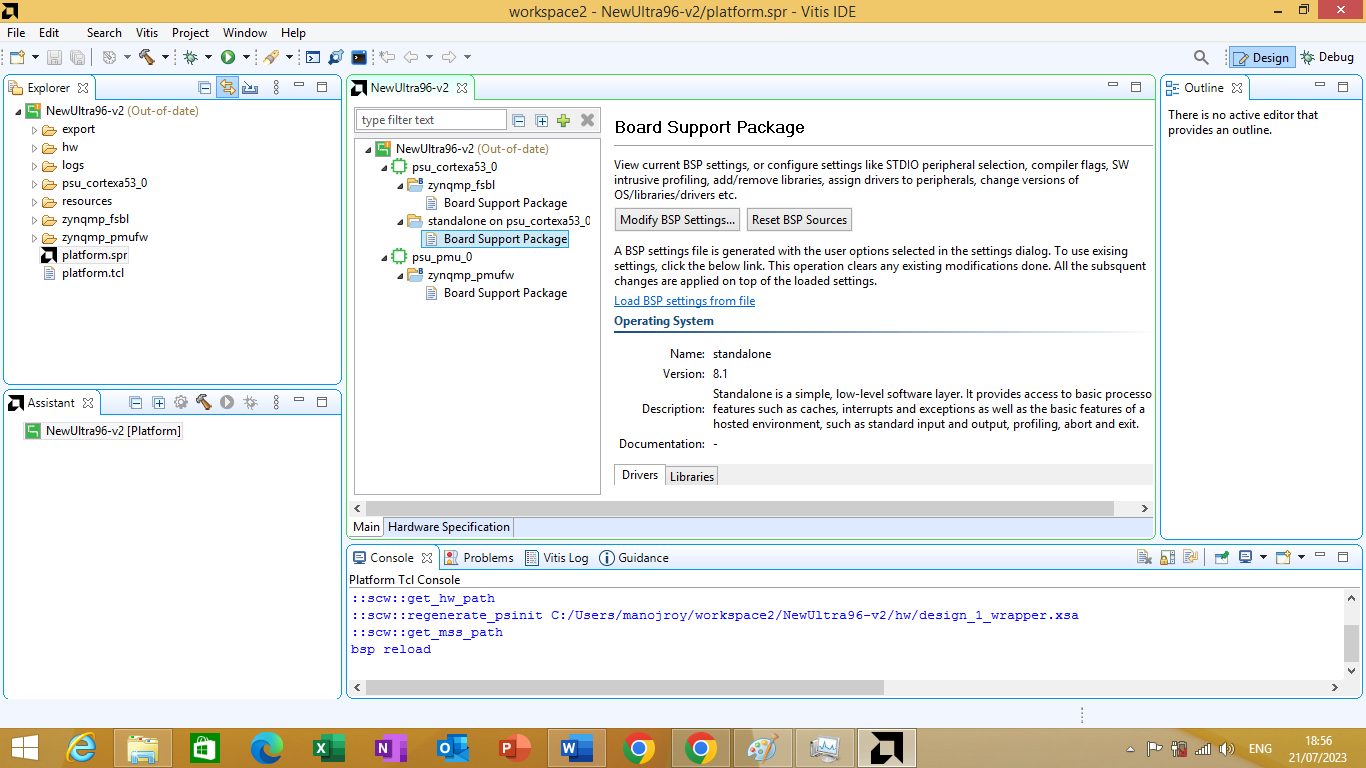
Task: Open Explorer view menu (three dots)
Action: tap(277, 88)
